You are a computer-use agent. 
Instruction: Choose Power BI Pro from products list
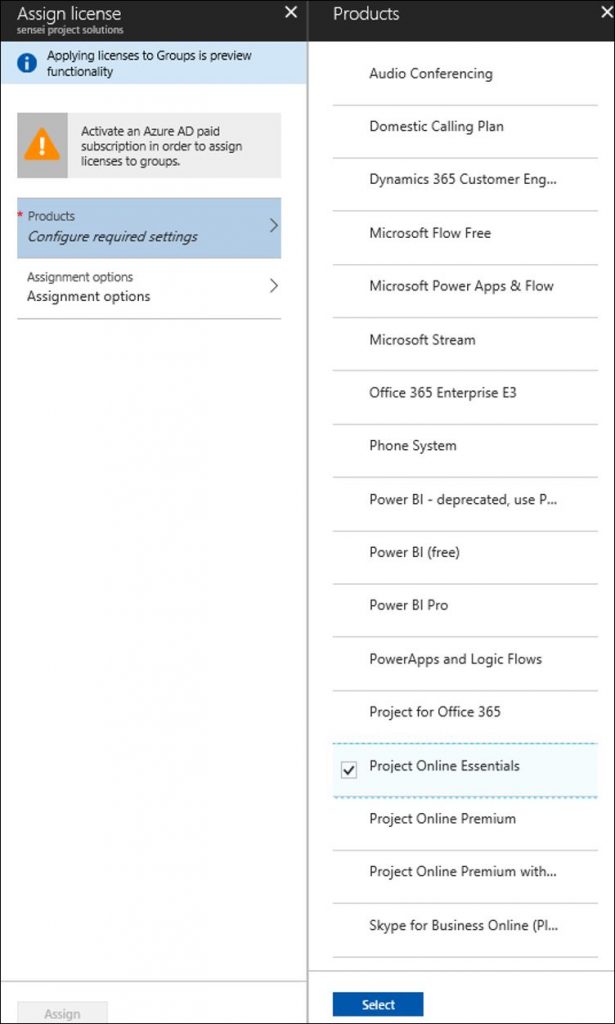click(465, 605)
